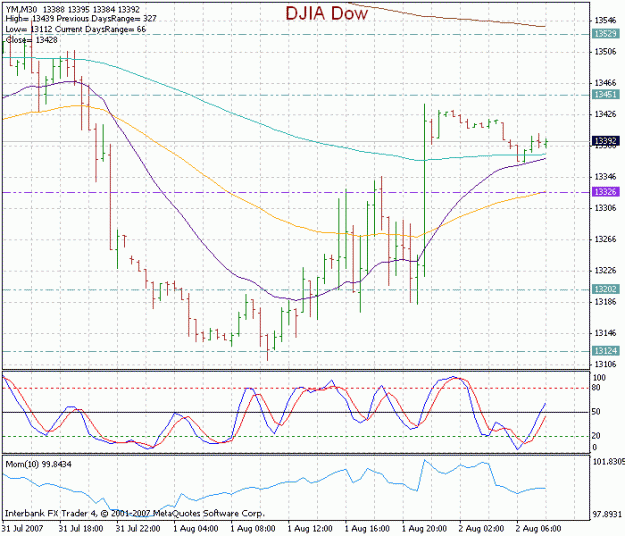Click 'Current DaysRange= 66' text

point(100,29)
